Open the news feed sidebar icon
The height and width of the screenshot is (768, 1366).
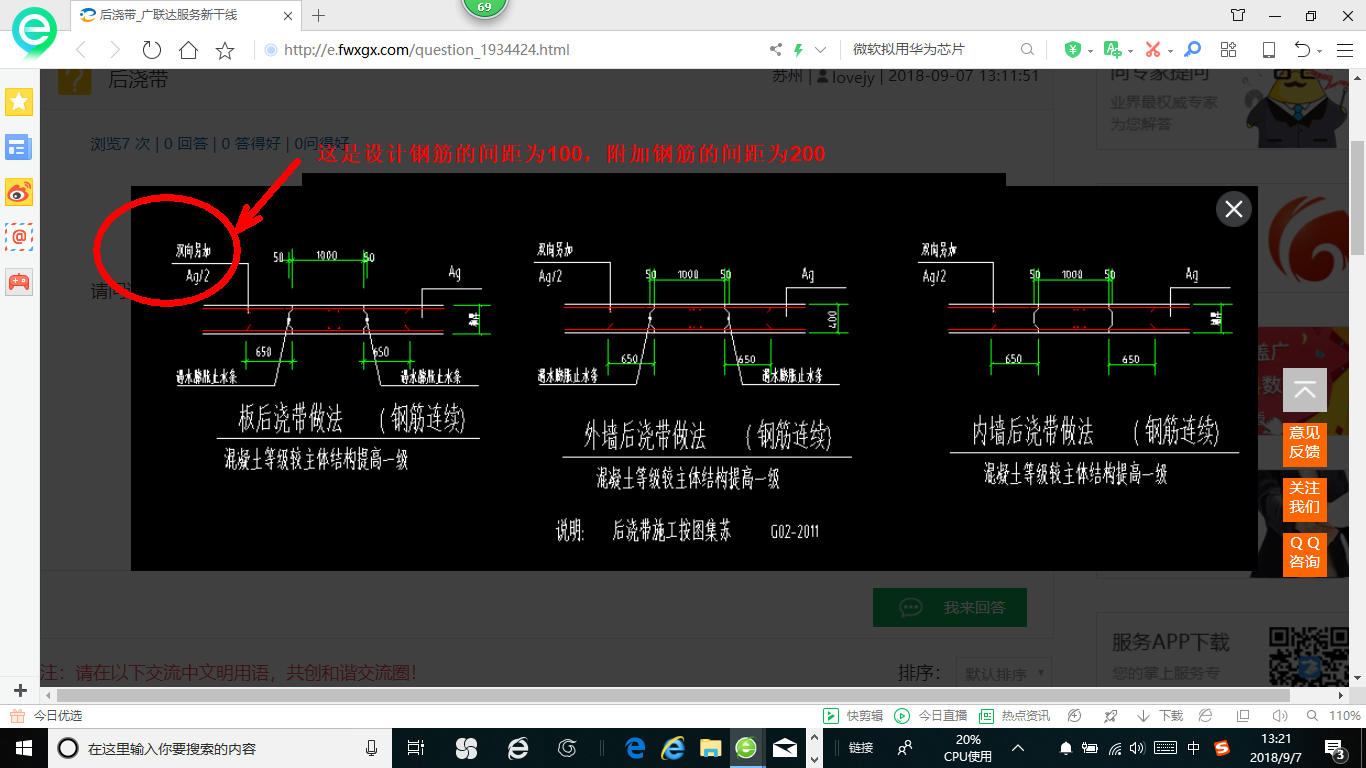19,148
